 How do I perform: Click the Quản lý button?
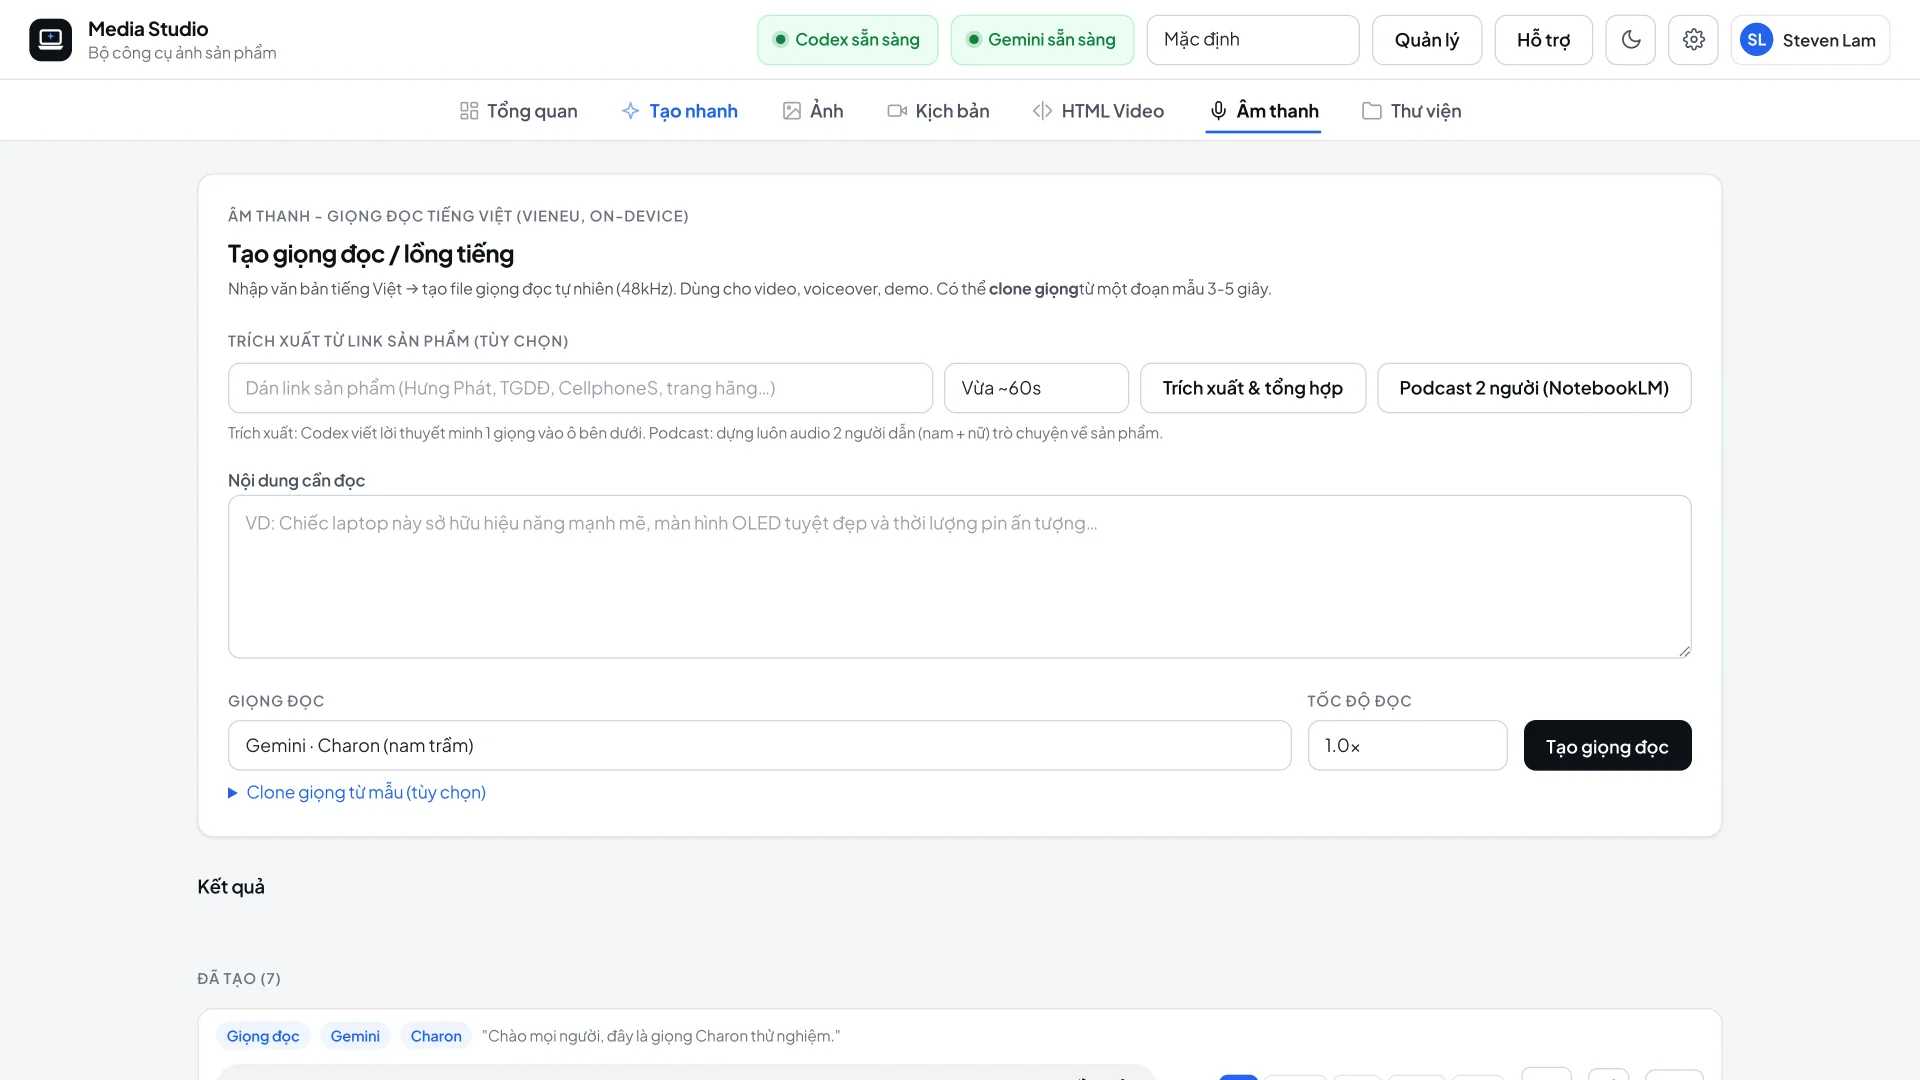pos(1427,40)
